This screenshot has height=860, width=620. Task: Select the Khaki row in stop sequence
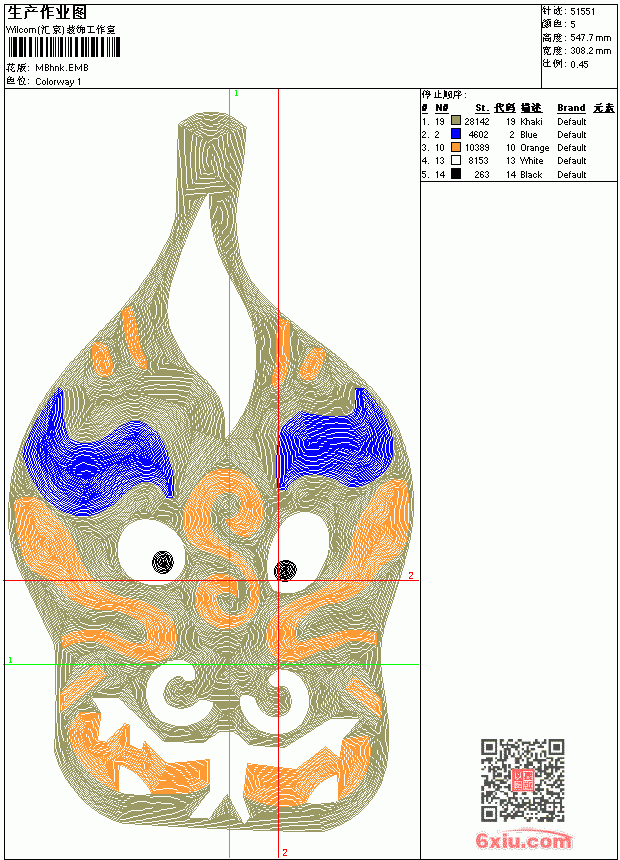click(x=518, y=121)
